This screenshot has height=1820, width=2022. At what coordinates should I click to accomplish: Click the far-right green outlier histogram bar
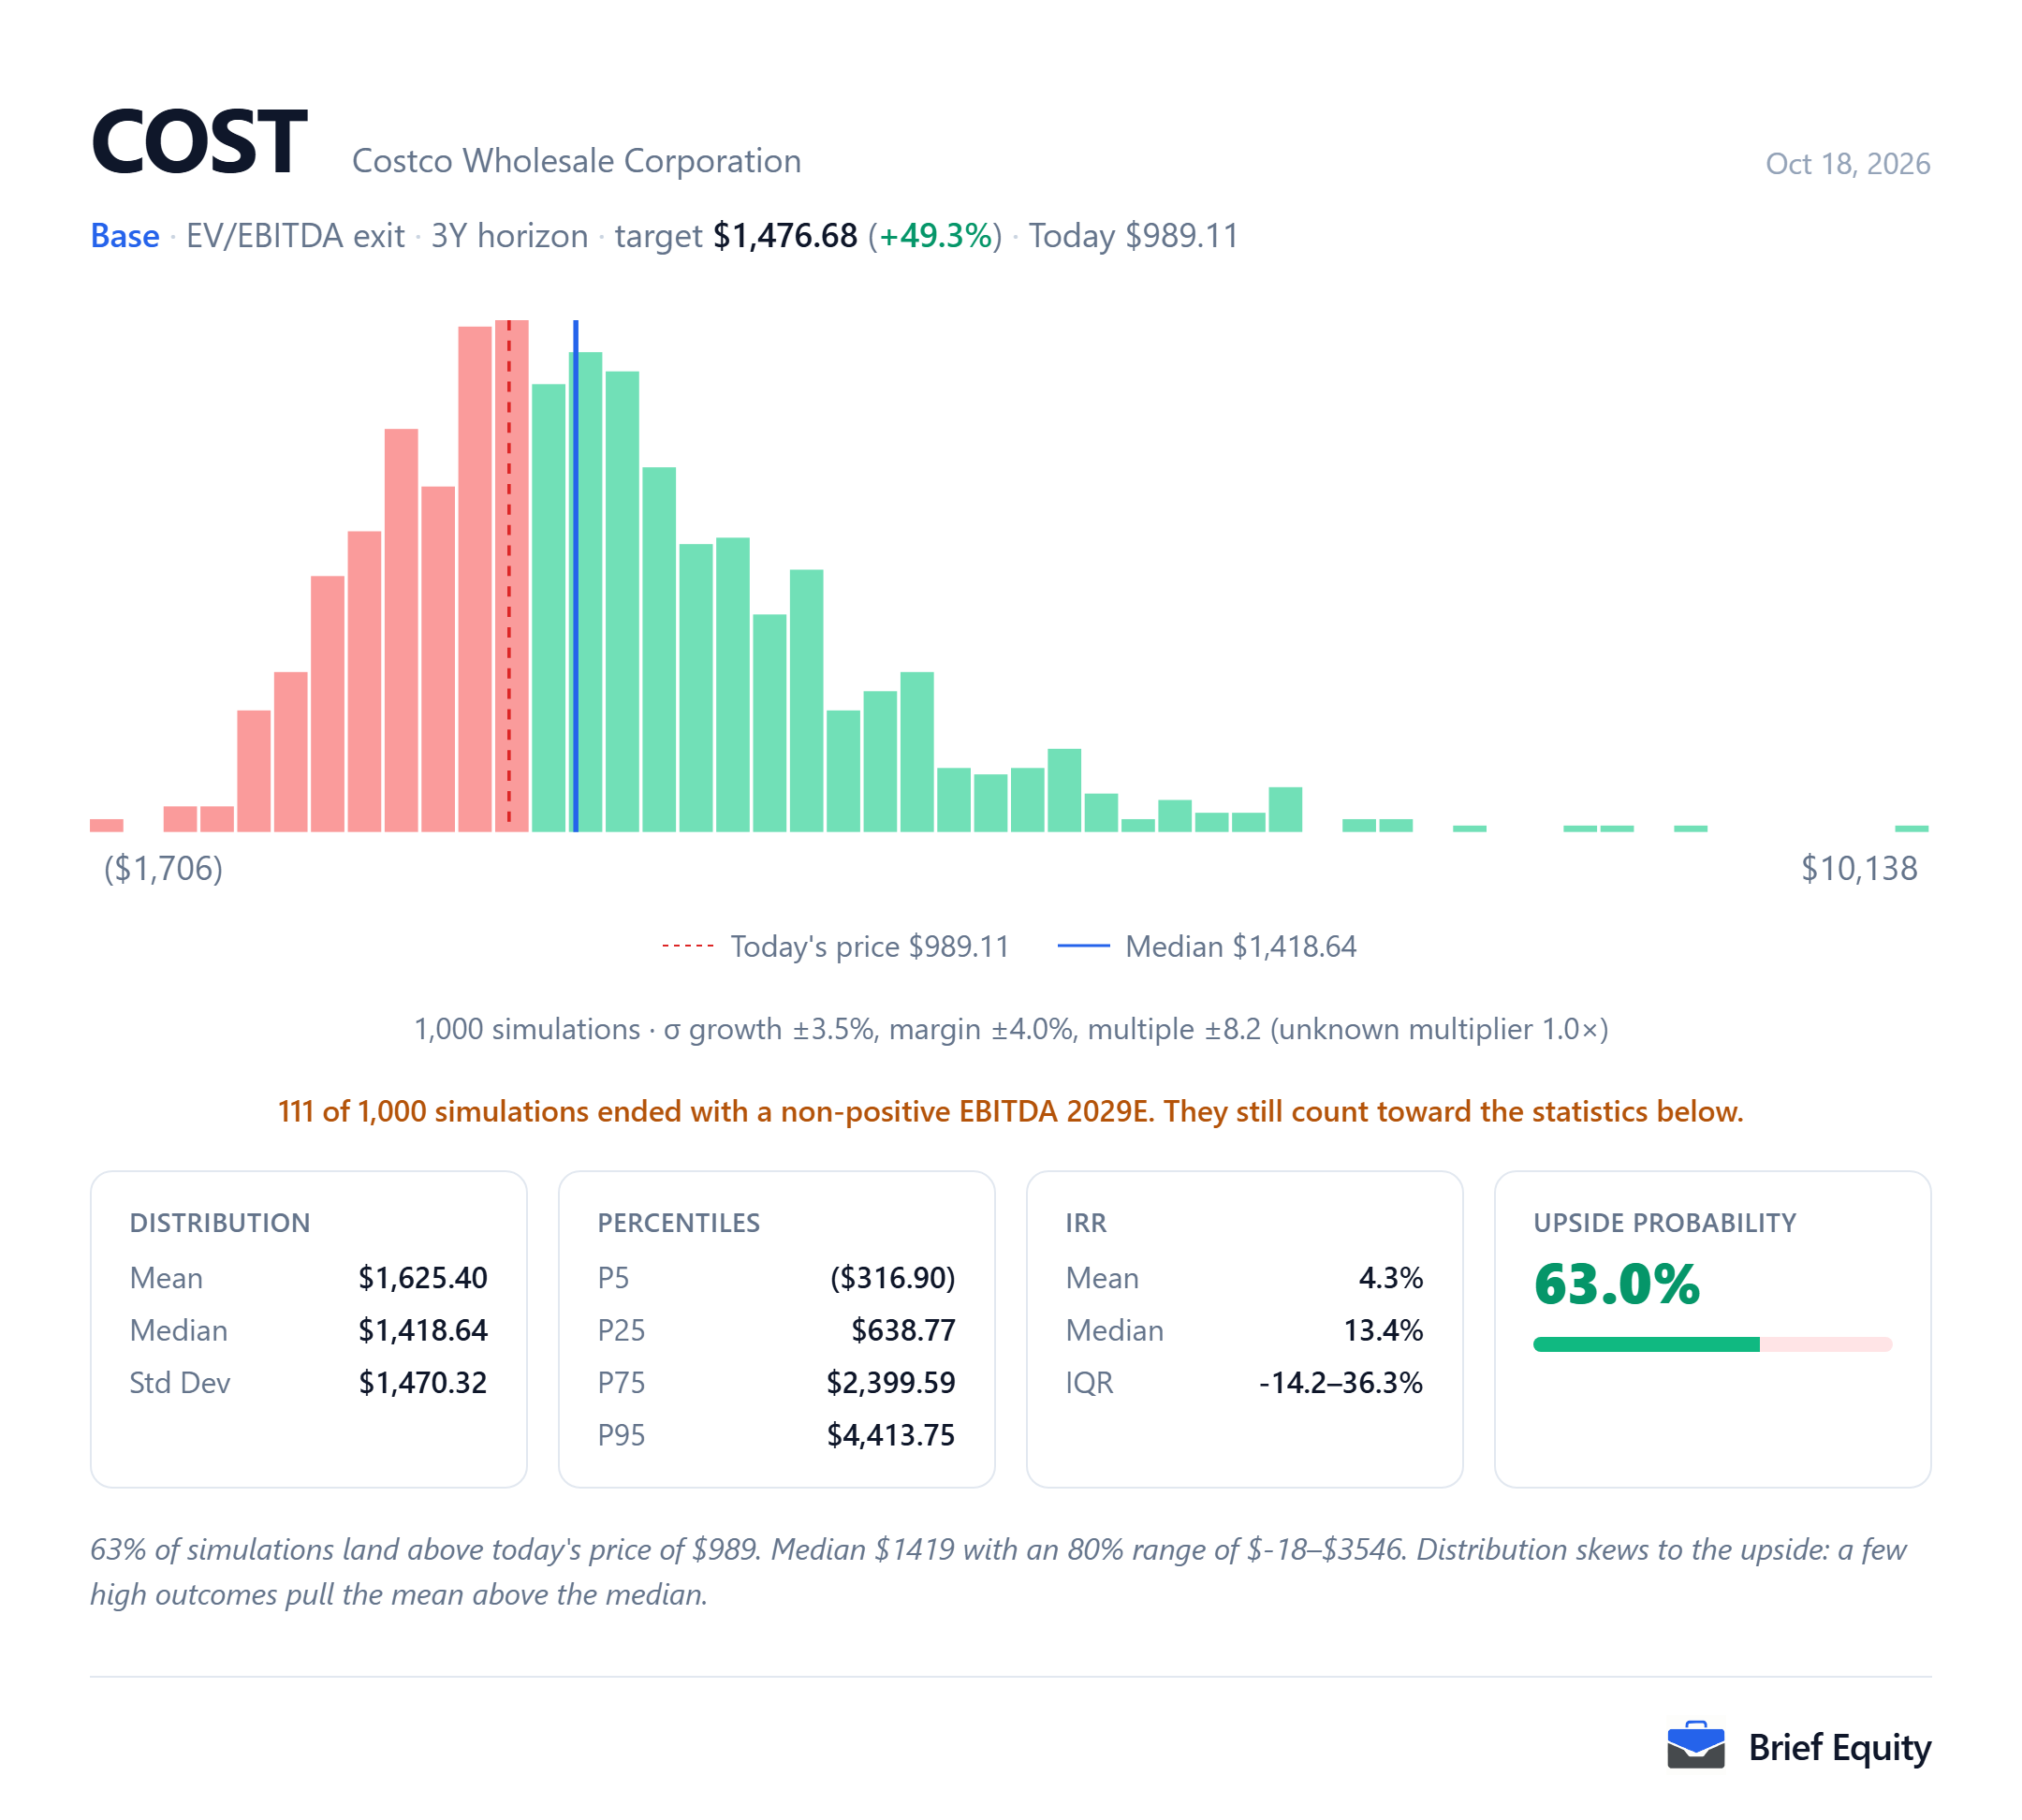tap(1911, 828)
